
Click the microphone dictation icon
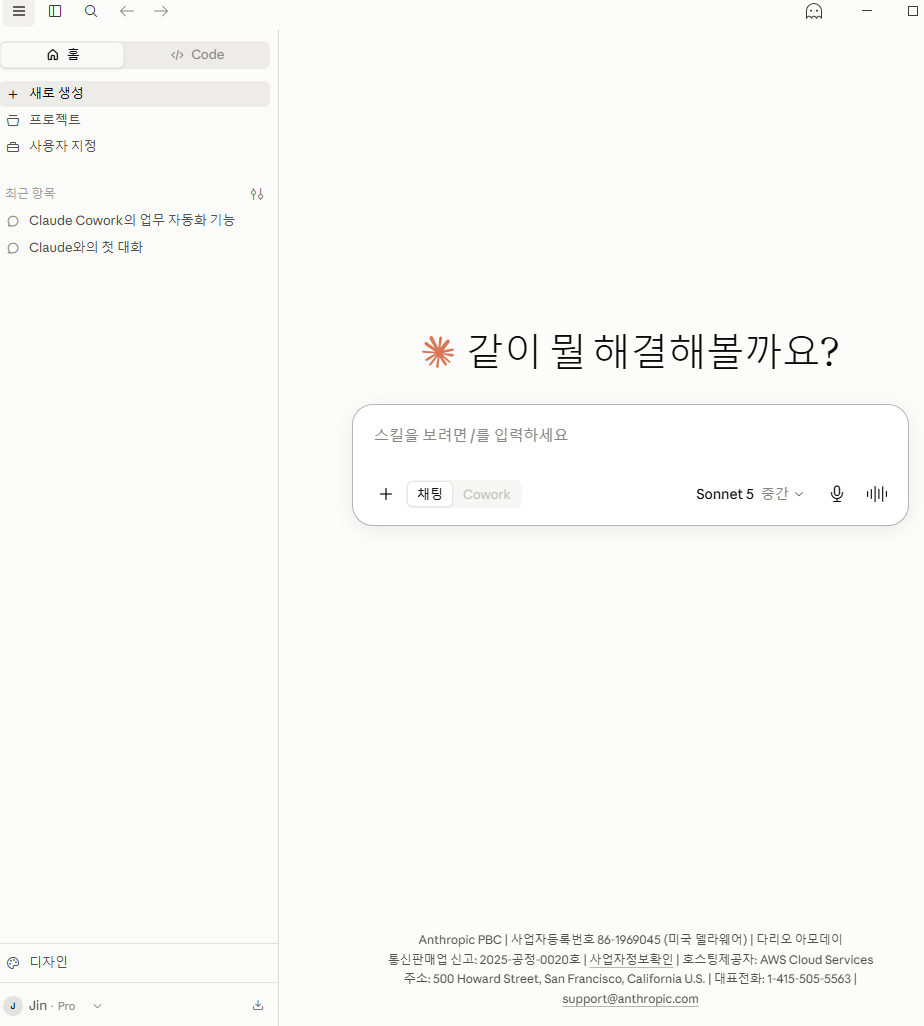click(x=836, y=494)
